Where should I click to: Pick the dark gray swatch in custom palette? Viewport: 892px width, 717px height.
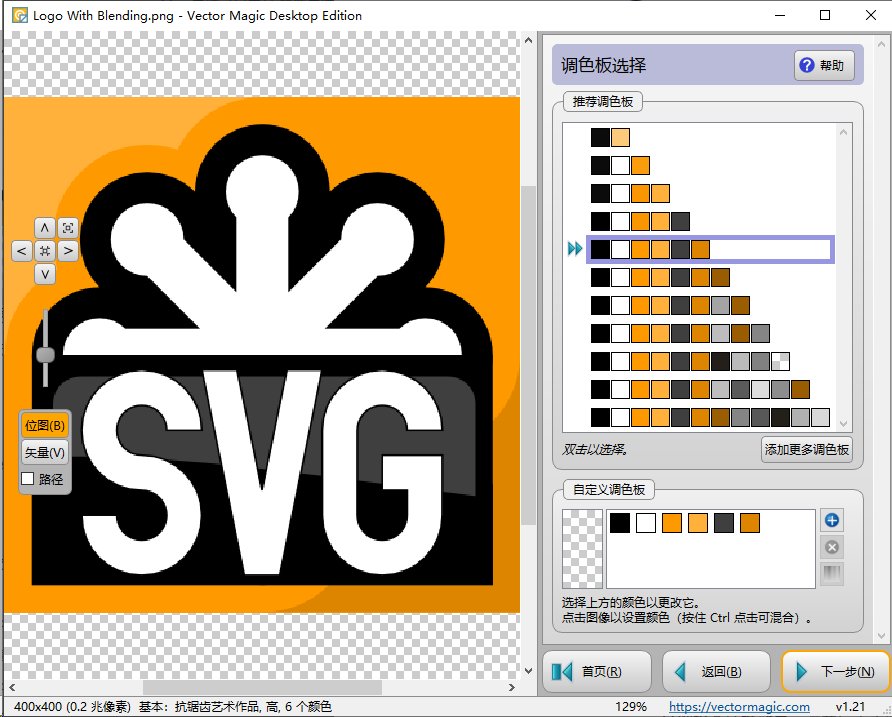[724, 522]
